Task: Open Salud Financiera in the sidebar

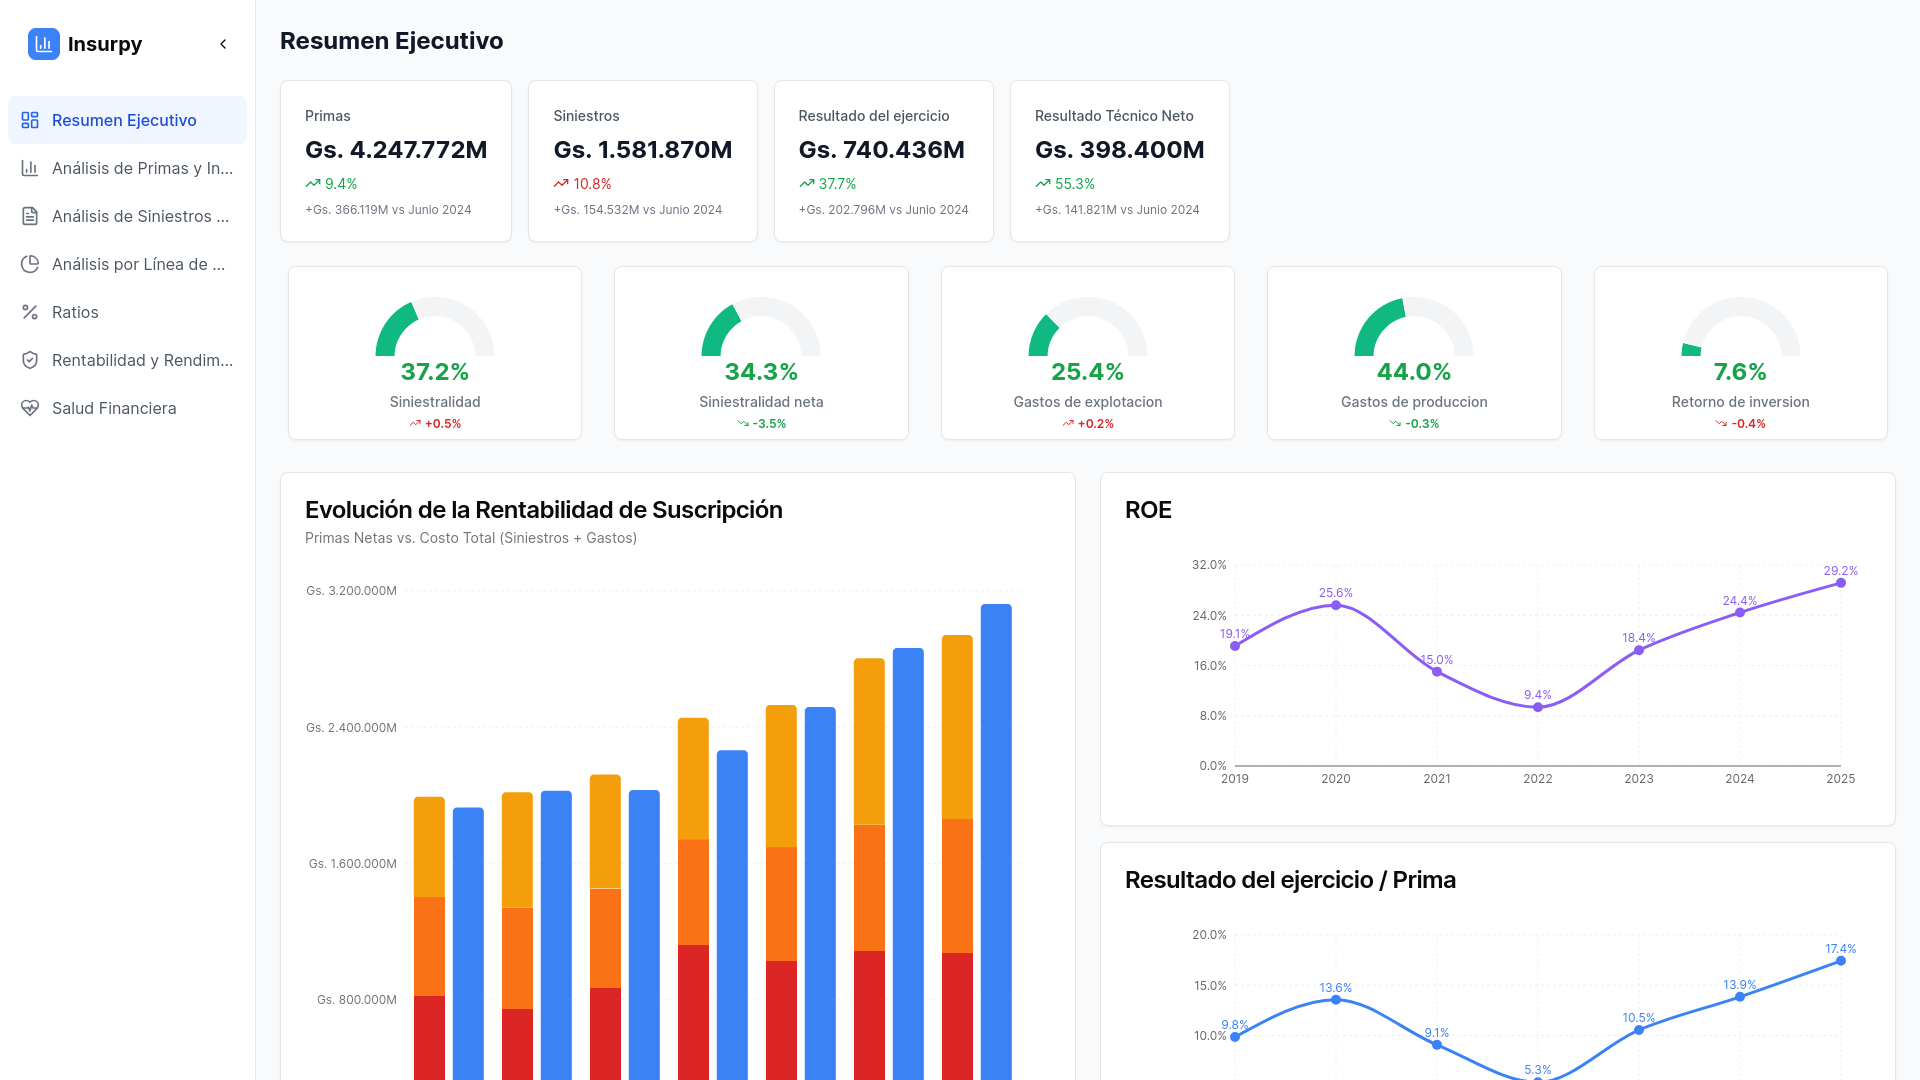Action: (x=127, y=408)
